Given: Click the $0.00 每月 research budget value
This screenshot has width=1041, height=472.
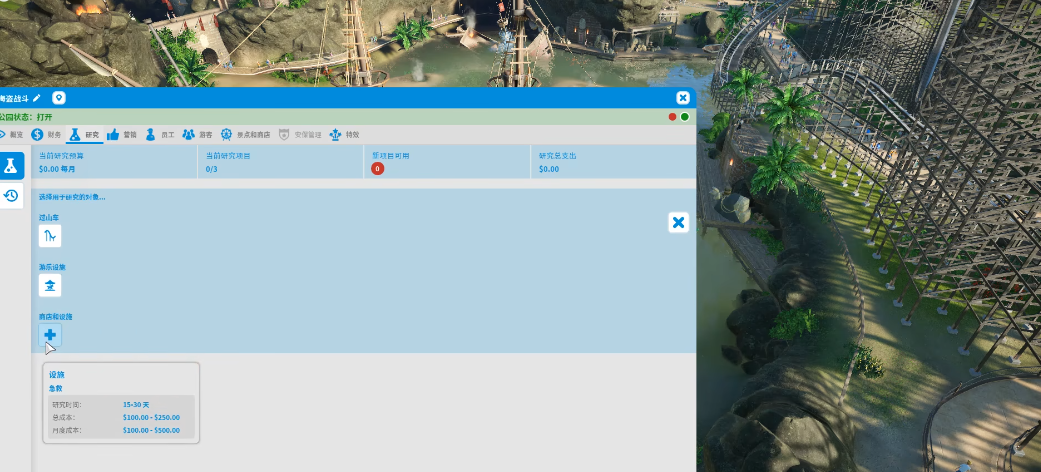Looking at the screenshot, I should [x=57, y=169].
